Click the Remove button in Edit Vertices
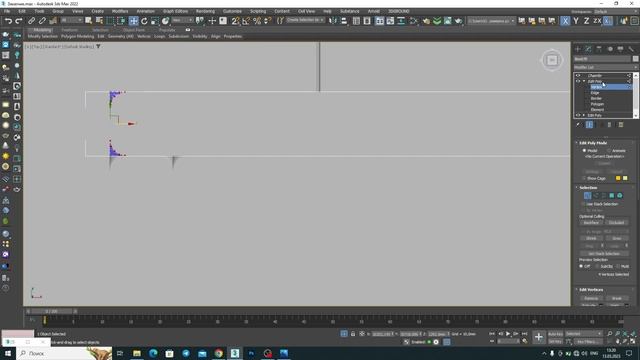 click(x=591, y=298)
